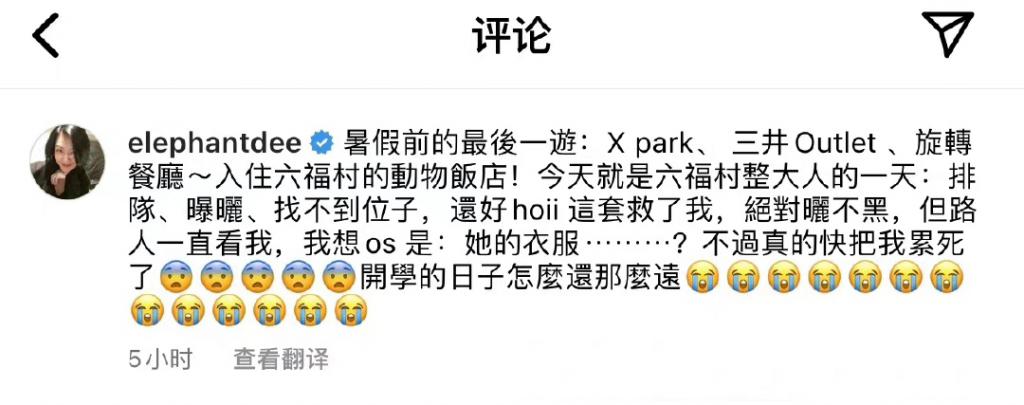Tap the last fearful face emoji before 開學

[x=340, y=277]
